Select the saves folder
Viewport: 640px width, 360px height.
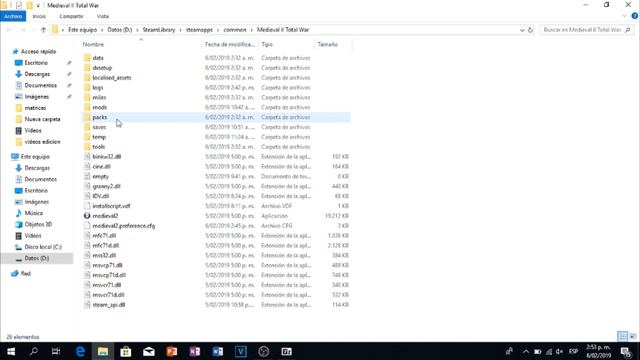(99, 127)
